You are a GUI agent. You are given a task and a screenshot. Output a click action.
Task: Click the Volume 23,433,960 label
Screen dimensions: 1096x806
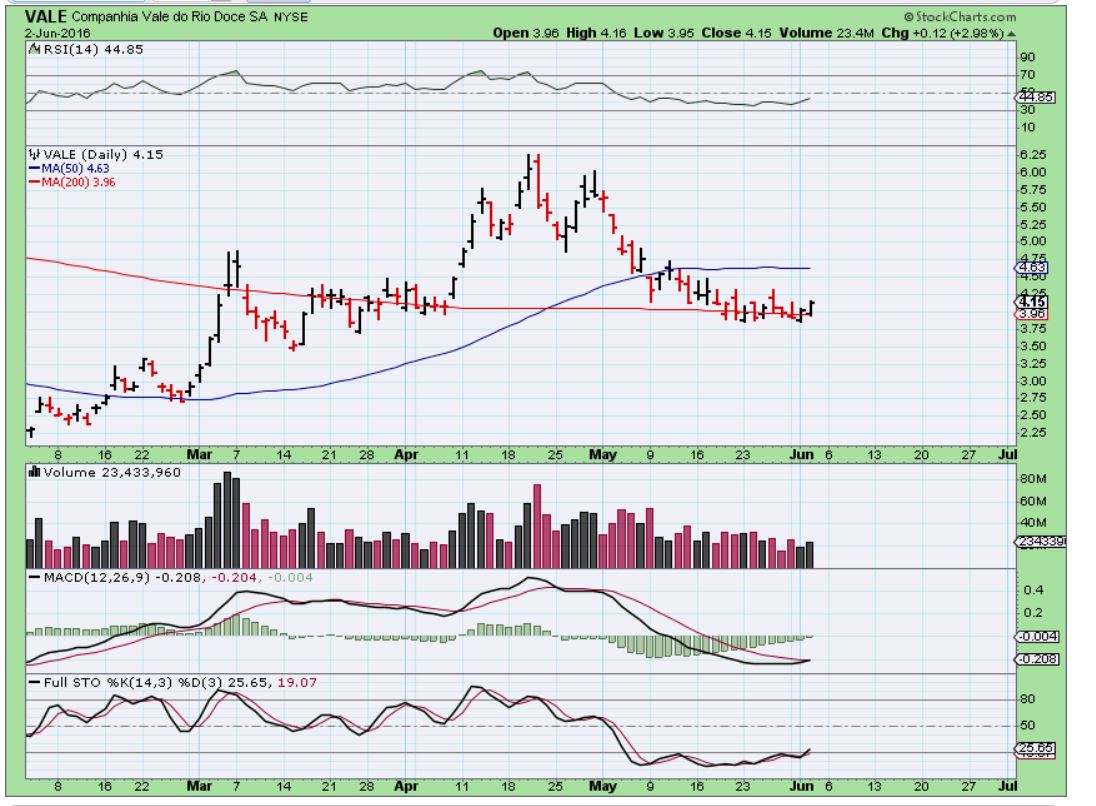[112, 473]
